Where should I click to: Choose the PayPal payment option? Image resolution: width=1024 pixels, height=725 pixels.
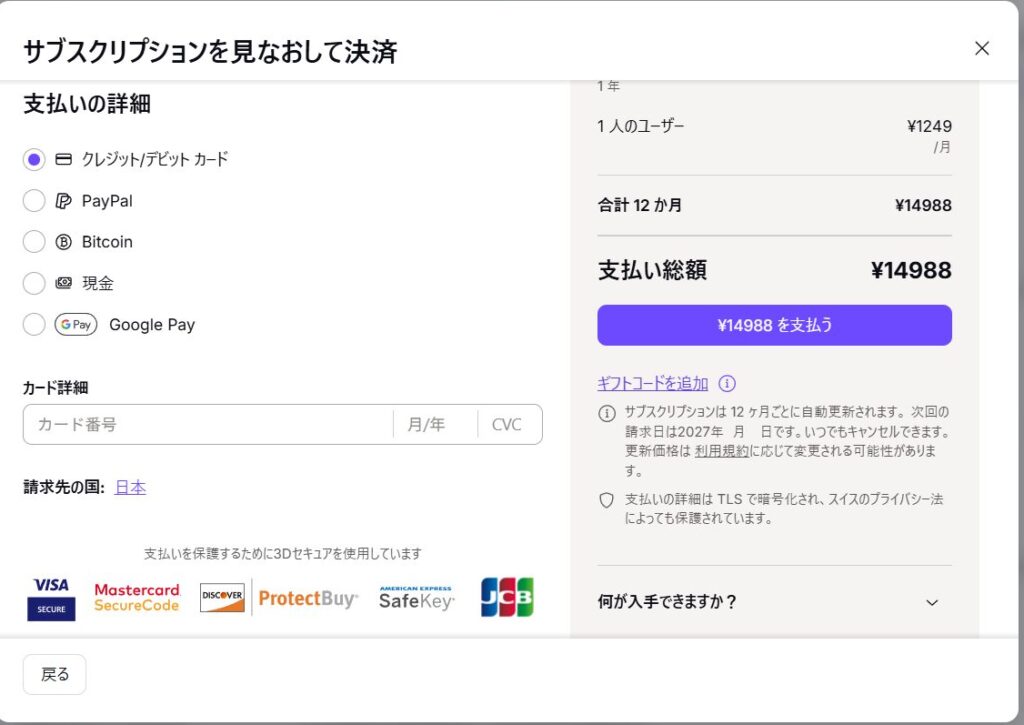click(34, 201)
